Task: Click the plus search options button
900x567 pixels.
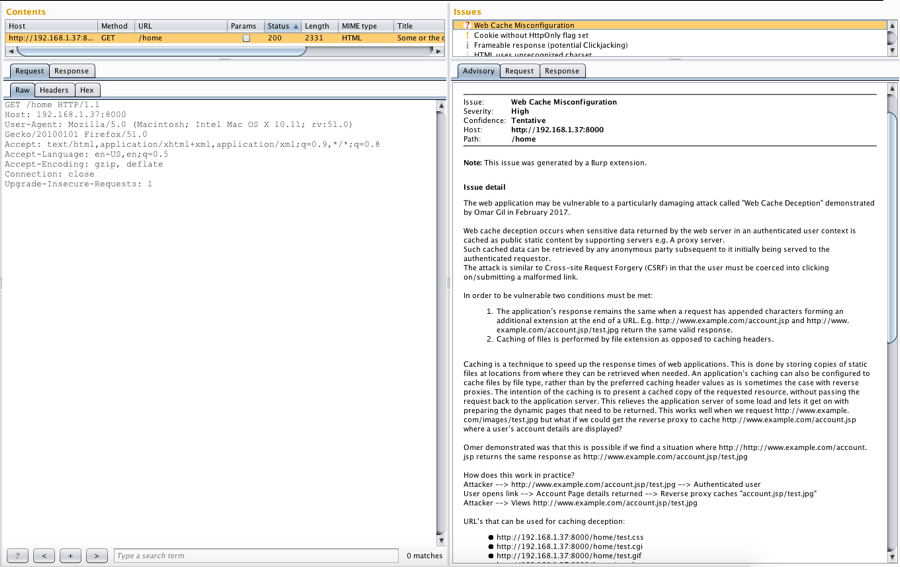Action: (x=70, y=556)
